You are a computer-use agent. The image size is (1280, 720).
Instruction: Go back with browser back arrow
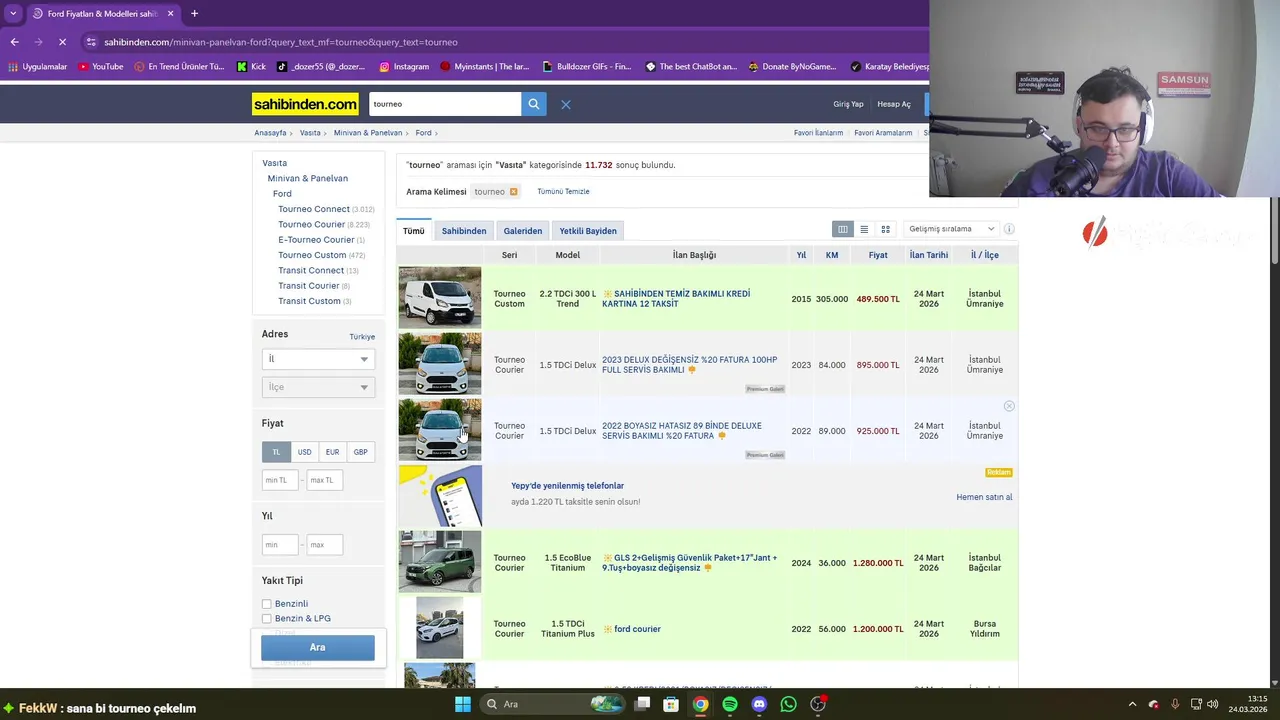point(14,42)
